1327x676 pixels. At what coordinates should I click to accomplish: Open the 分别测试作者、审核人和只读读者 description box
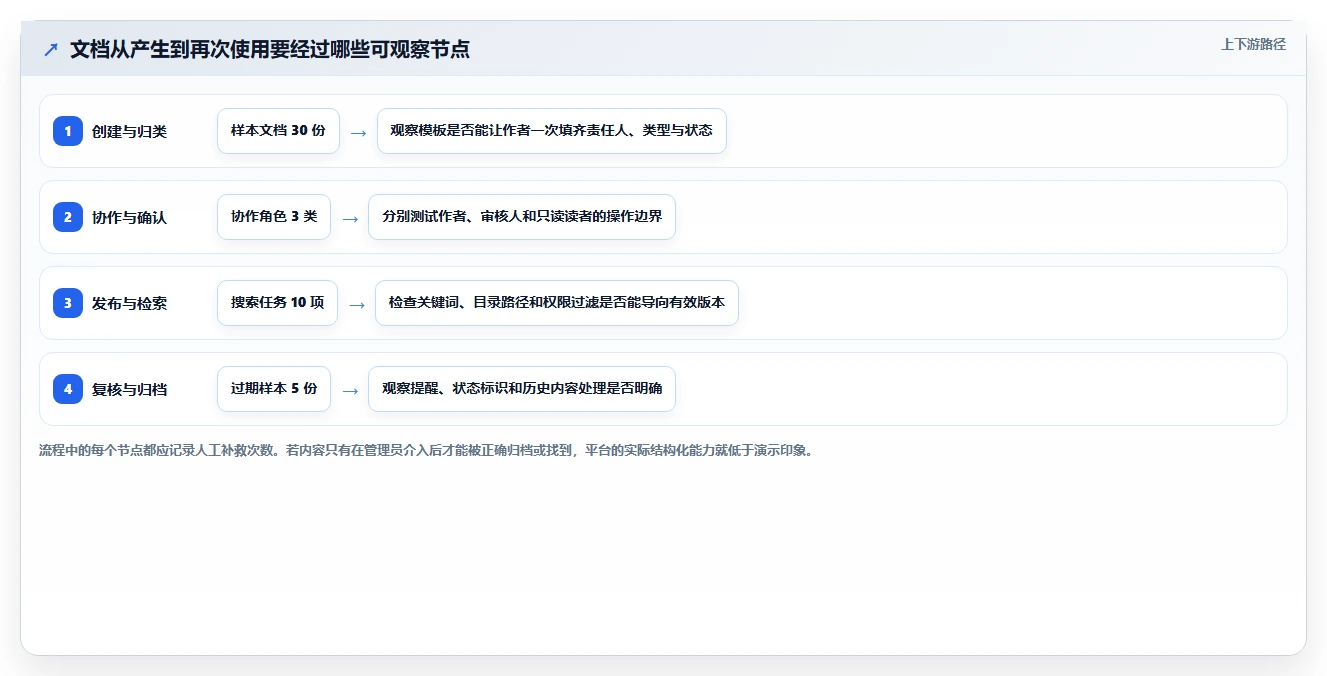point(522,217)
